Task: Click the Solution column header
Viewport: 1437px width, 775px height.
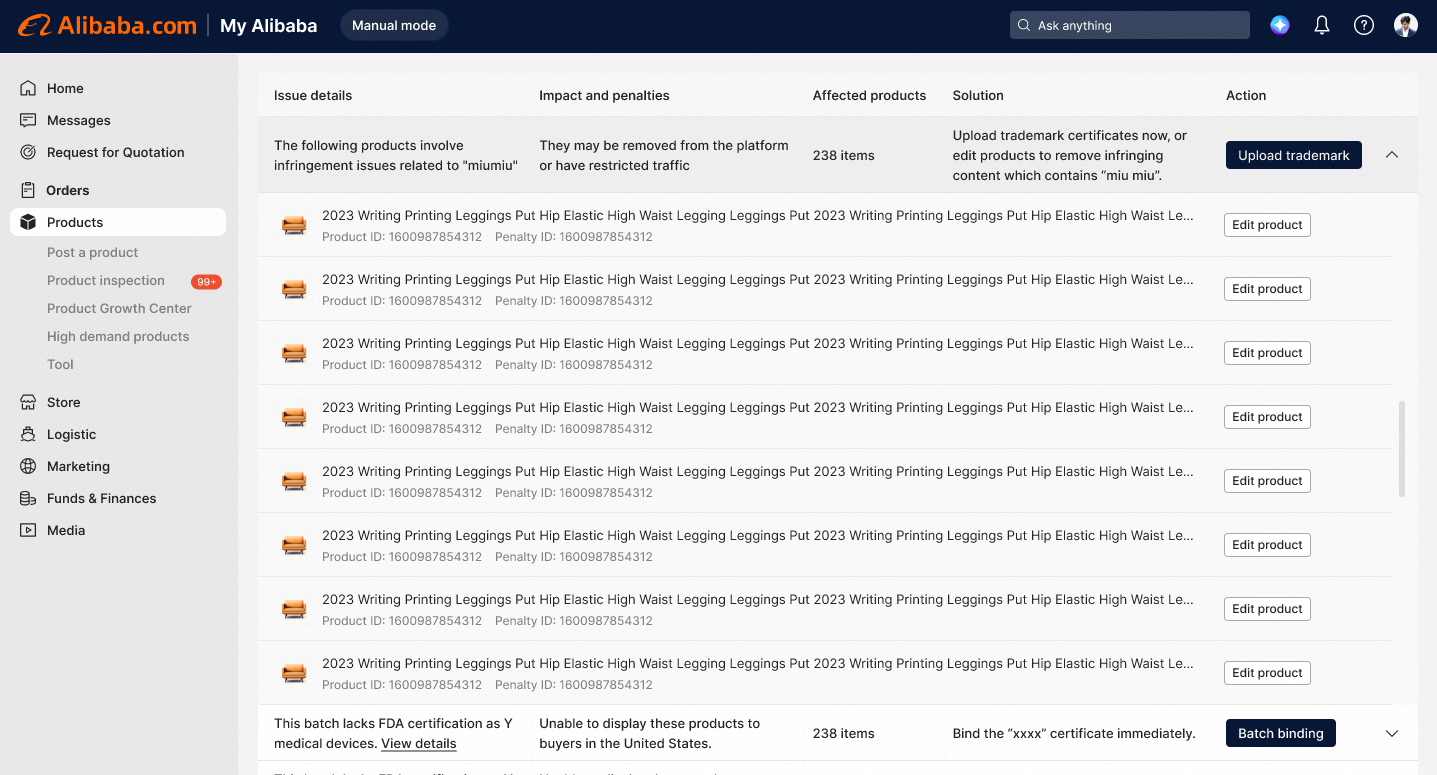Action: point(978,95)
